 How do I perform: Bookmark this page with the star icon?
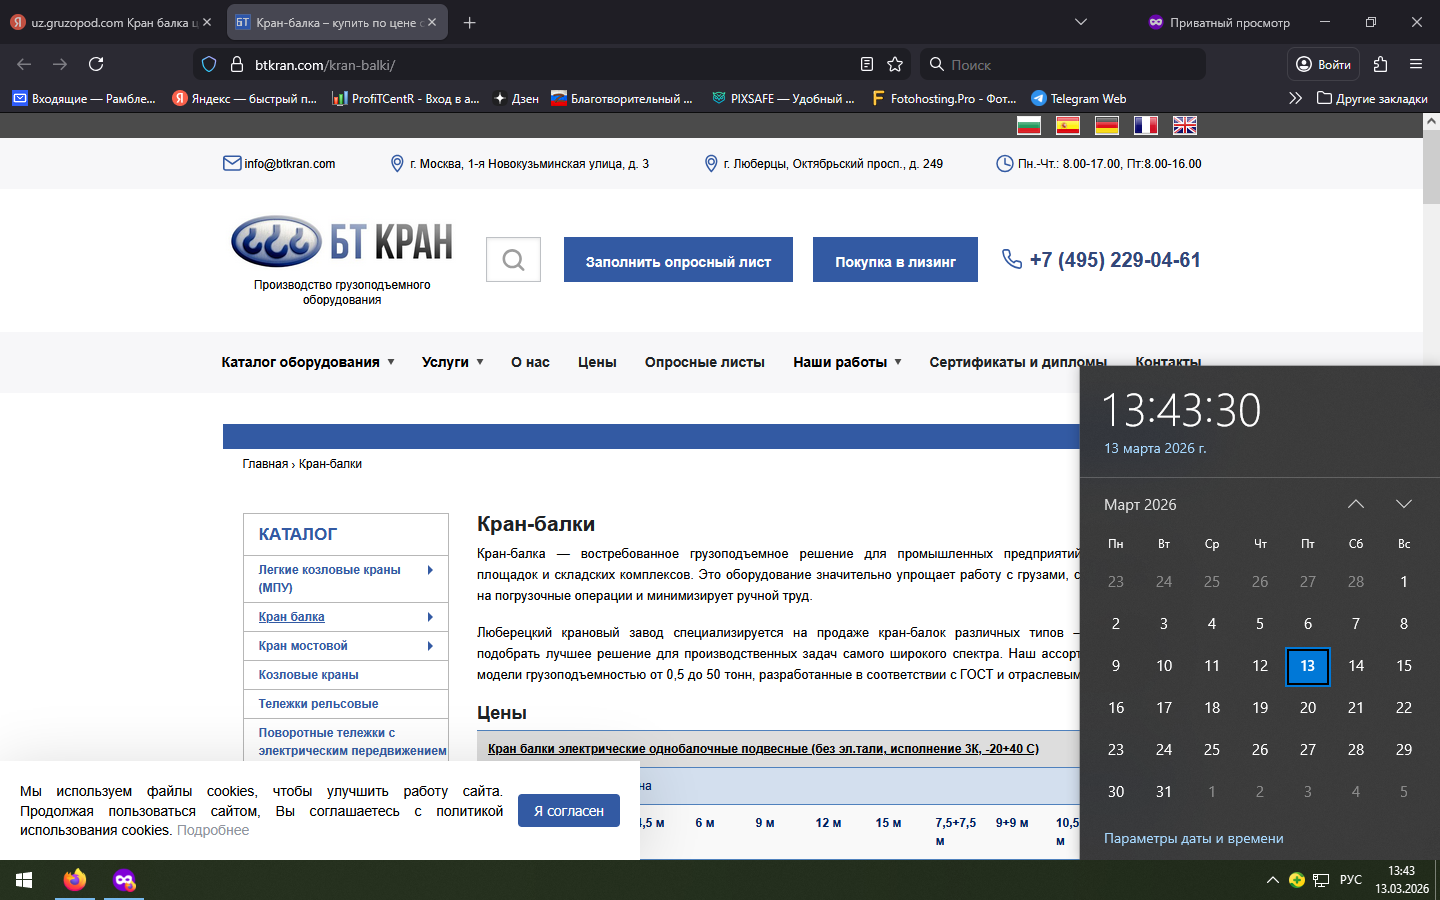pyautogui.click(x=895, y=64)
